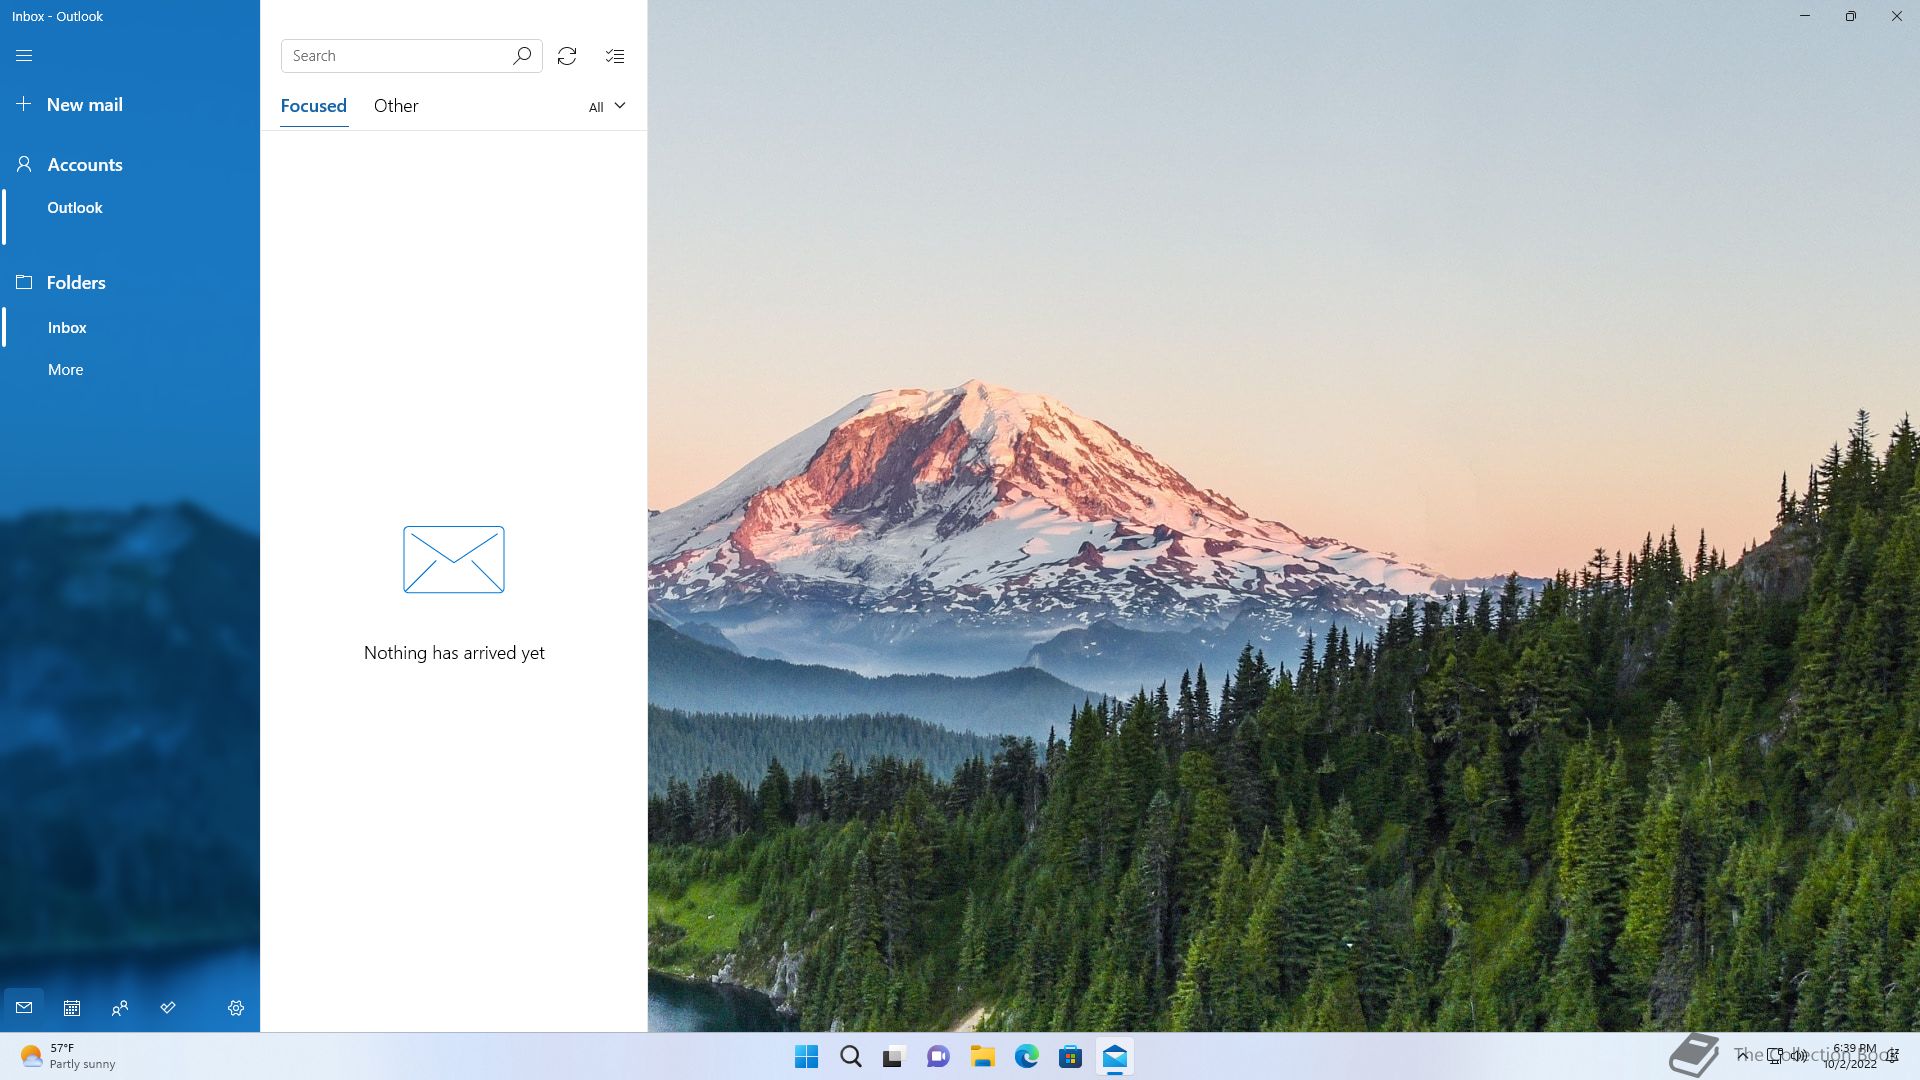Viewport: 1920px width, 1080px height.
Task: Open the Settings gear icon
Action: [x=236, y=1008]
